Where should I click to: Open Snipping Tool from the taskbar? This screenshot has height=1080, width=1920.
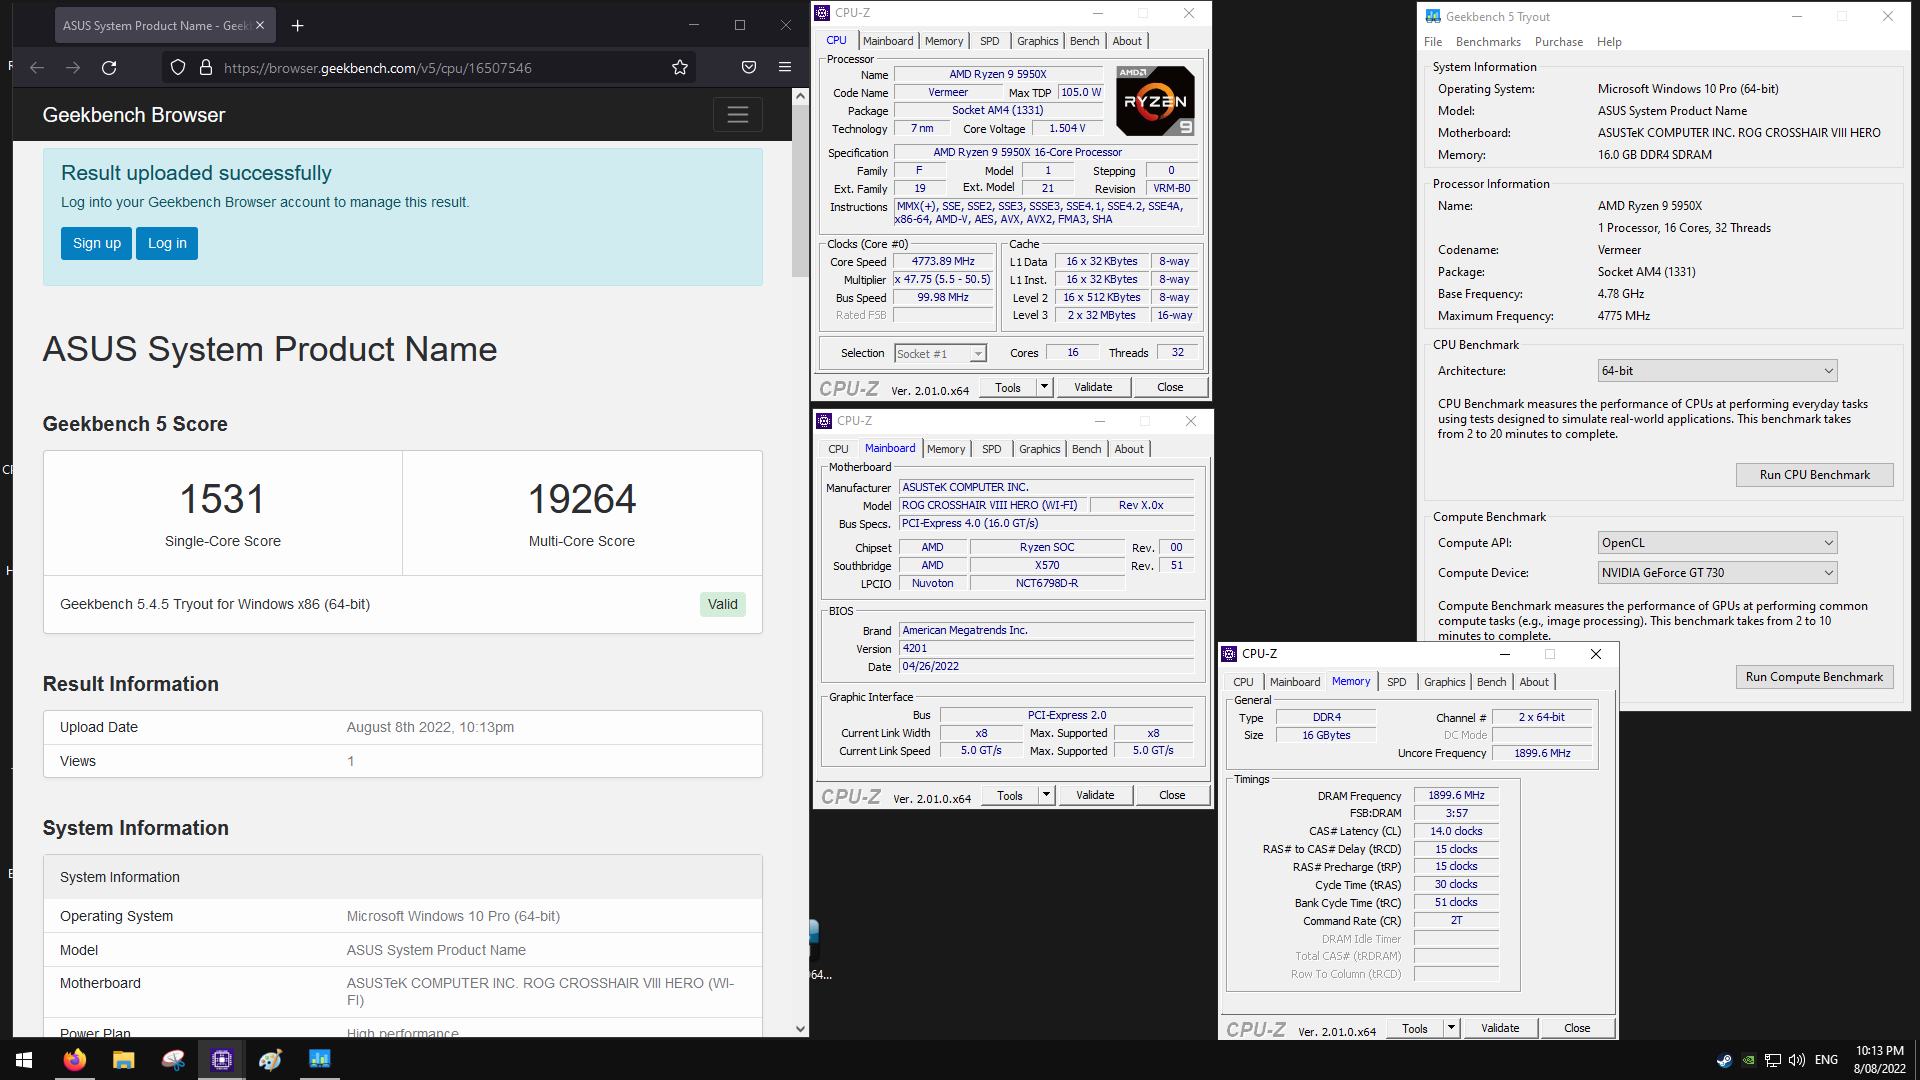(173, 1060)
